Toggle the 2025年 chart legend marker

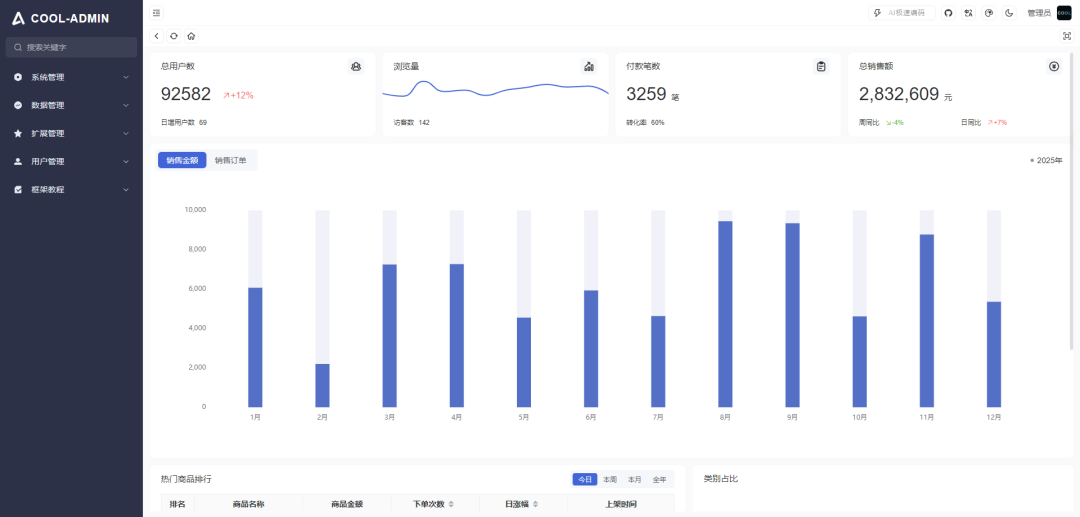(x=1046, y=160)
